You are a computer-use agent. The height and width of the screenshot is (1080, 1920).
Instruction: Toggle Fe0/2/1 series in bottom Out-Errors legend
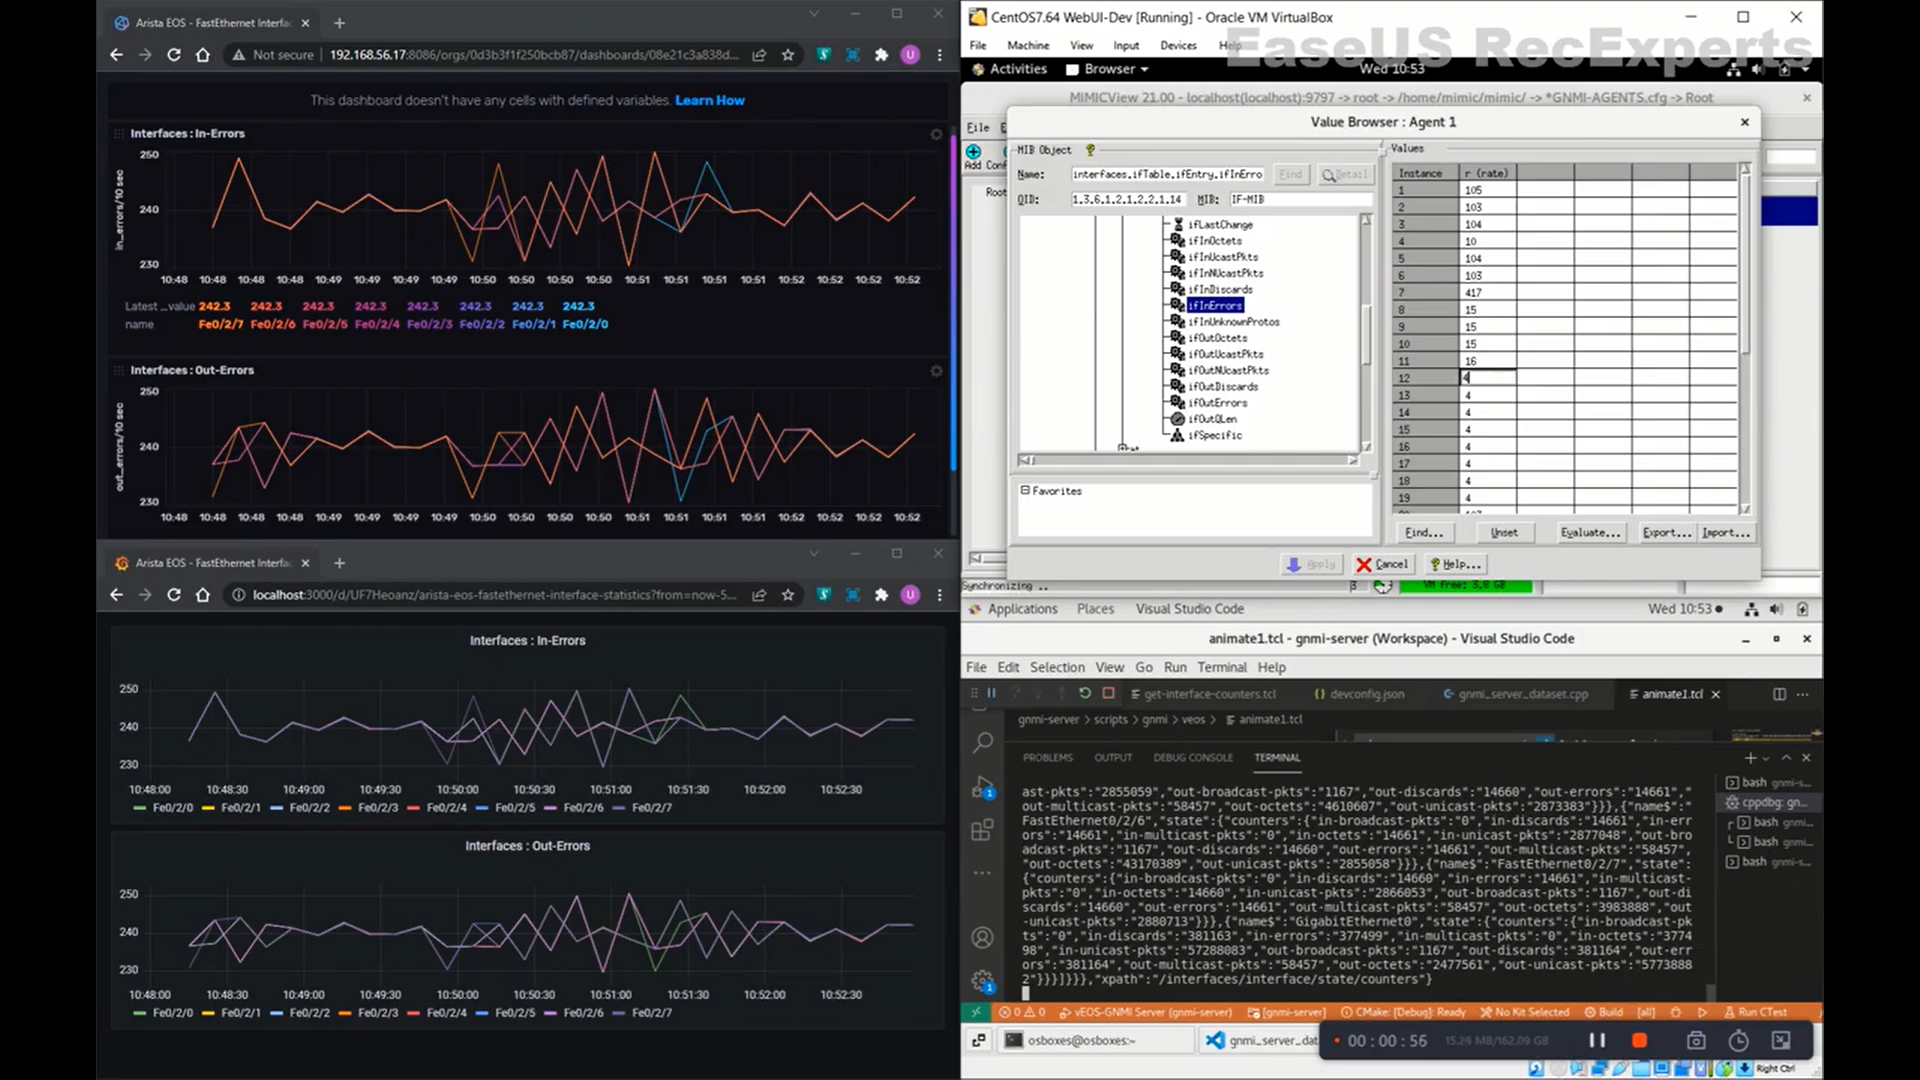[x=231, y=1013]
